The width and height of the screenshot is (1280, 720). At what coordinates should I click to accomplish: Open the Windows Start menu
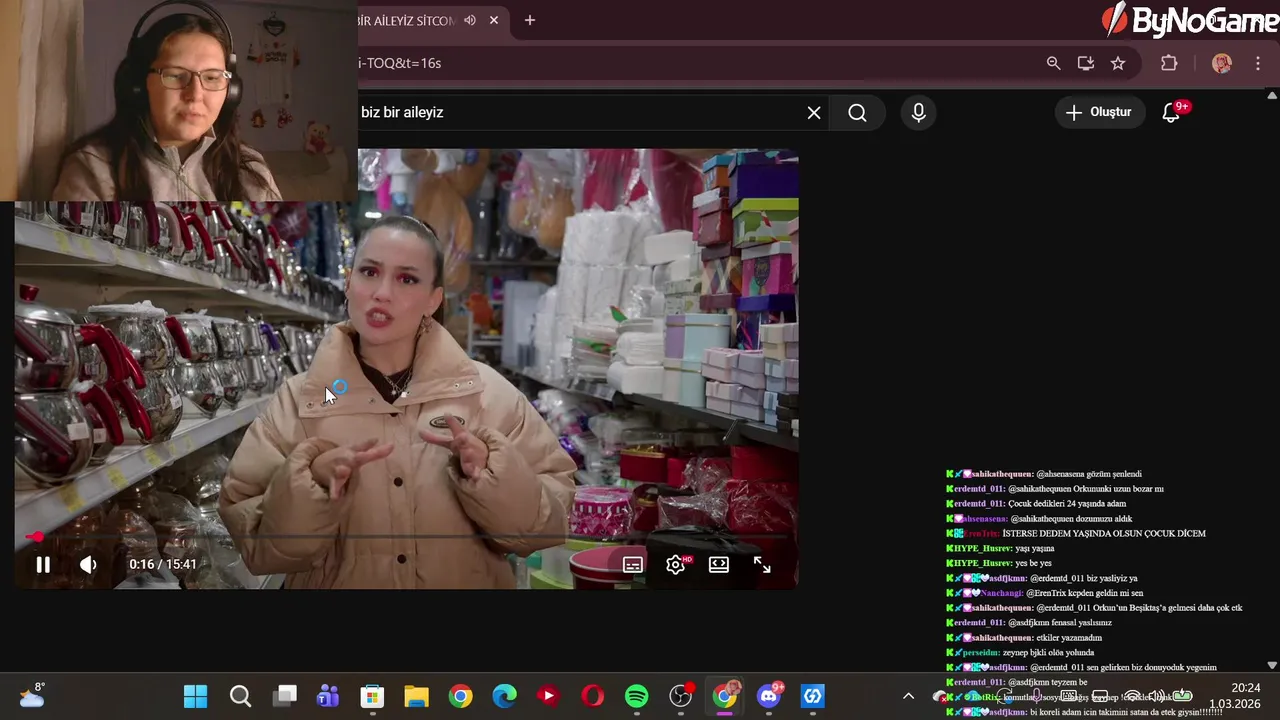point(195,696)
